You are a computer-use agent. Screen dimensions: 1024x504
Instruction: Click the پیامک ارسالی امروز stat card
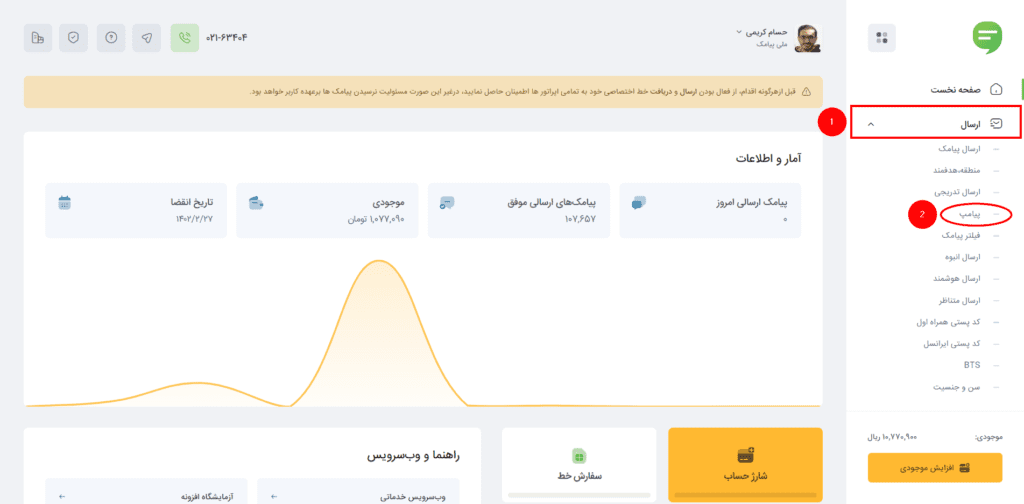tap(710, 210)
